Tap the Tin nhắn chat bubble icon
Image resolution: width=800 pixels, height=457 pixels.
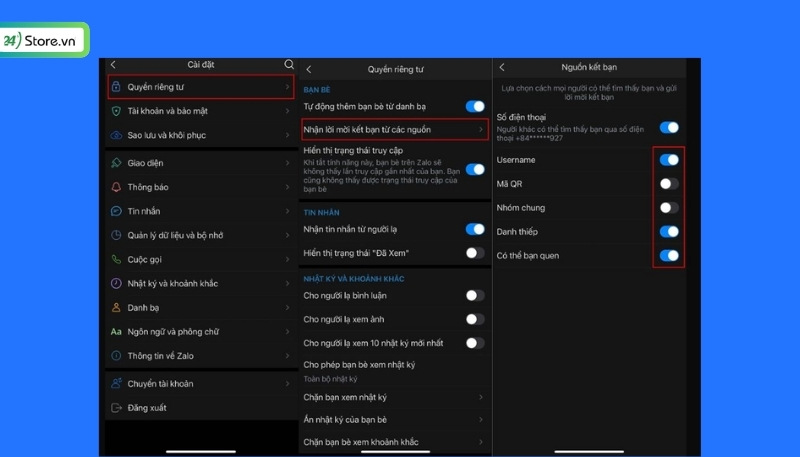point(116,211)
